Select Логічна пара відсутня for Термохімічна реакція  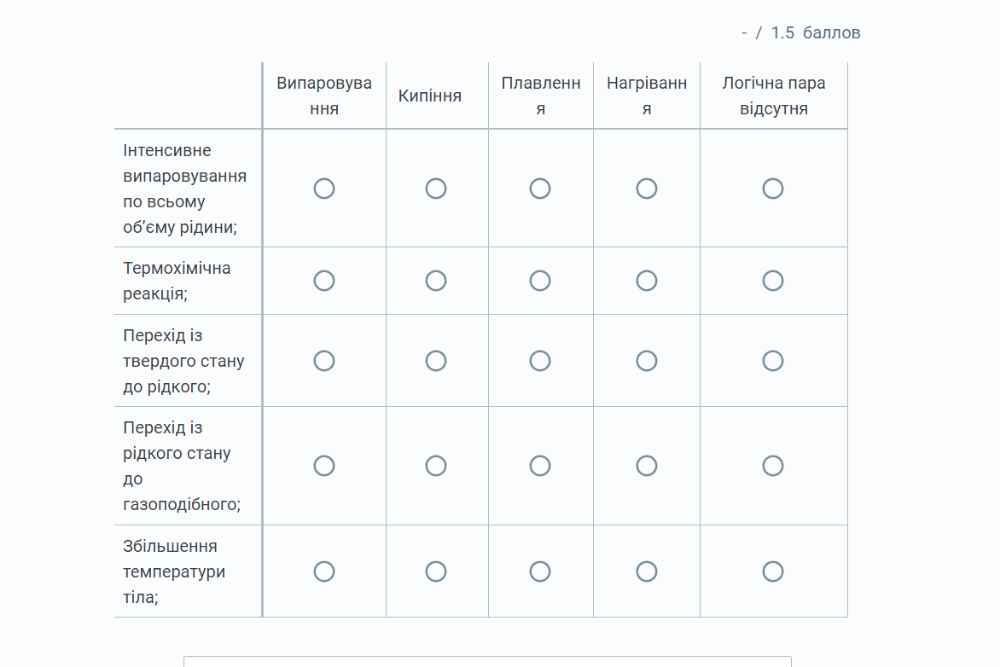(773, 281)
